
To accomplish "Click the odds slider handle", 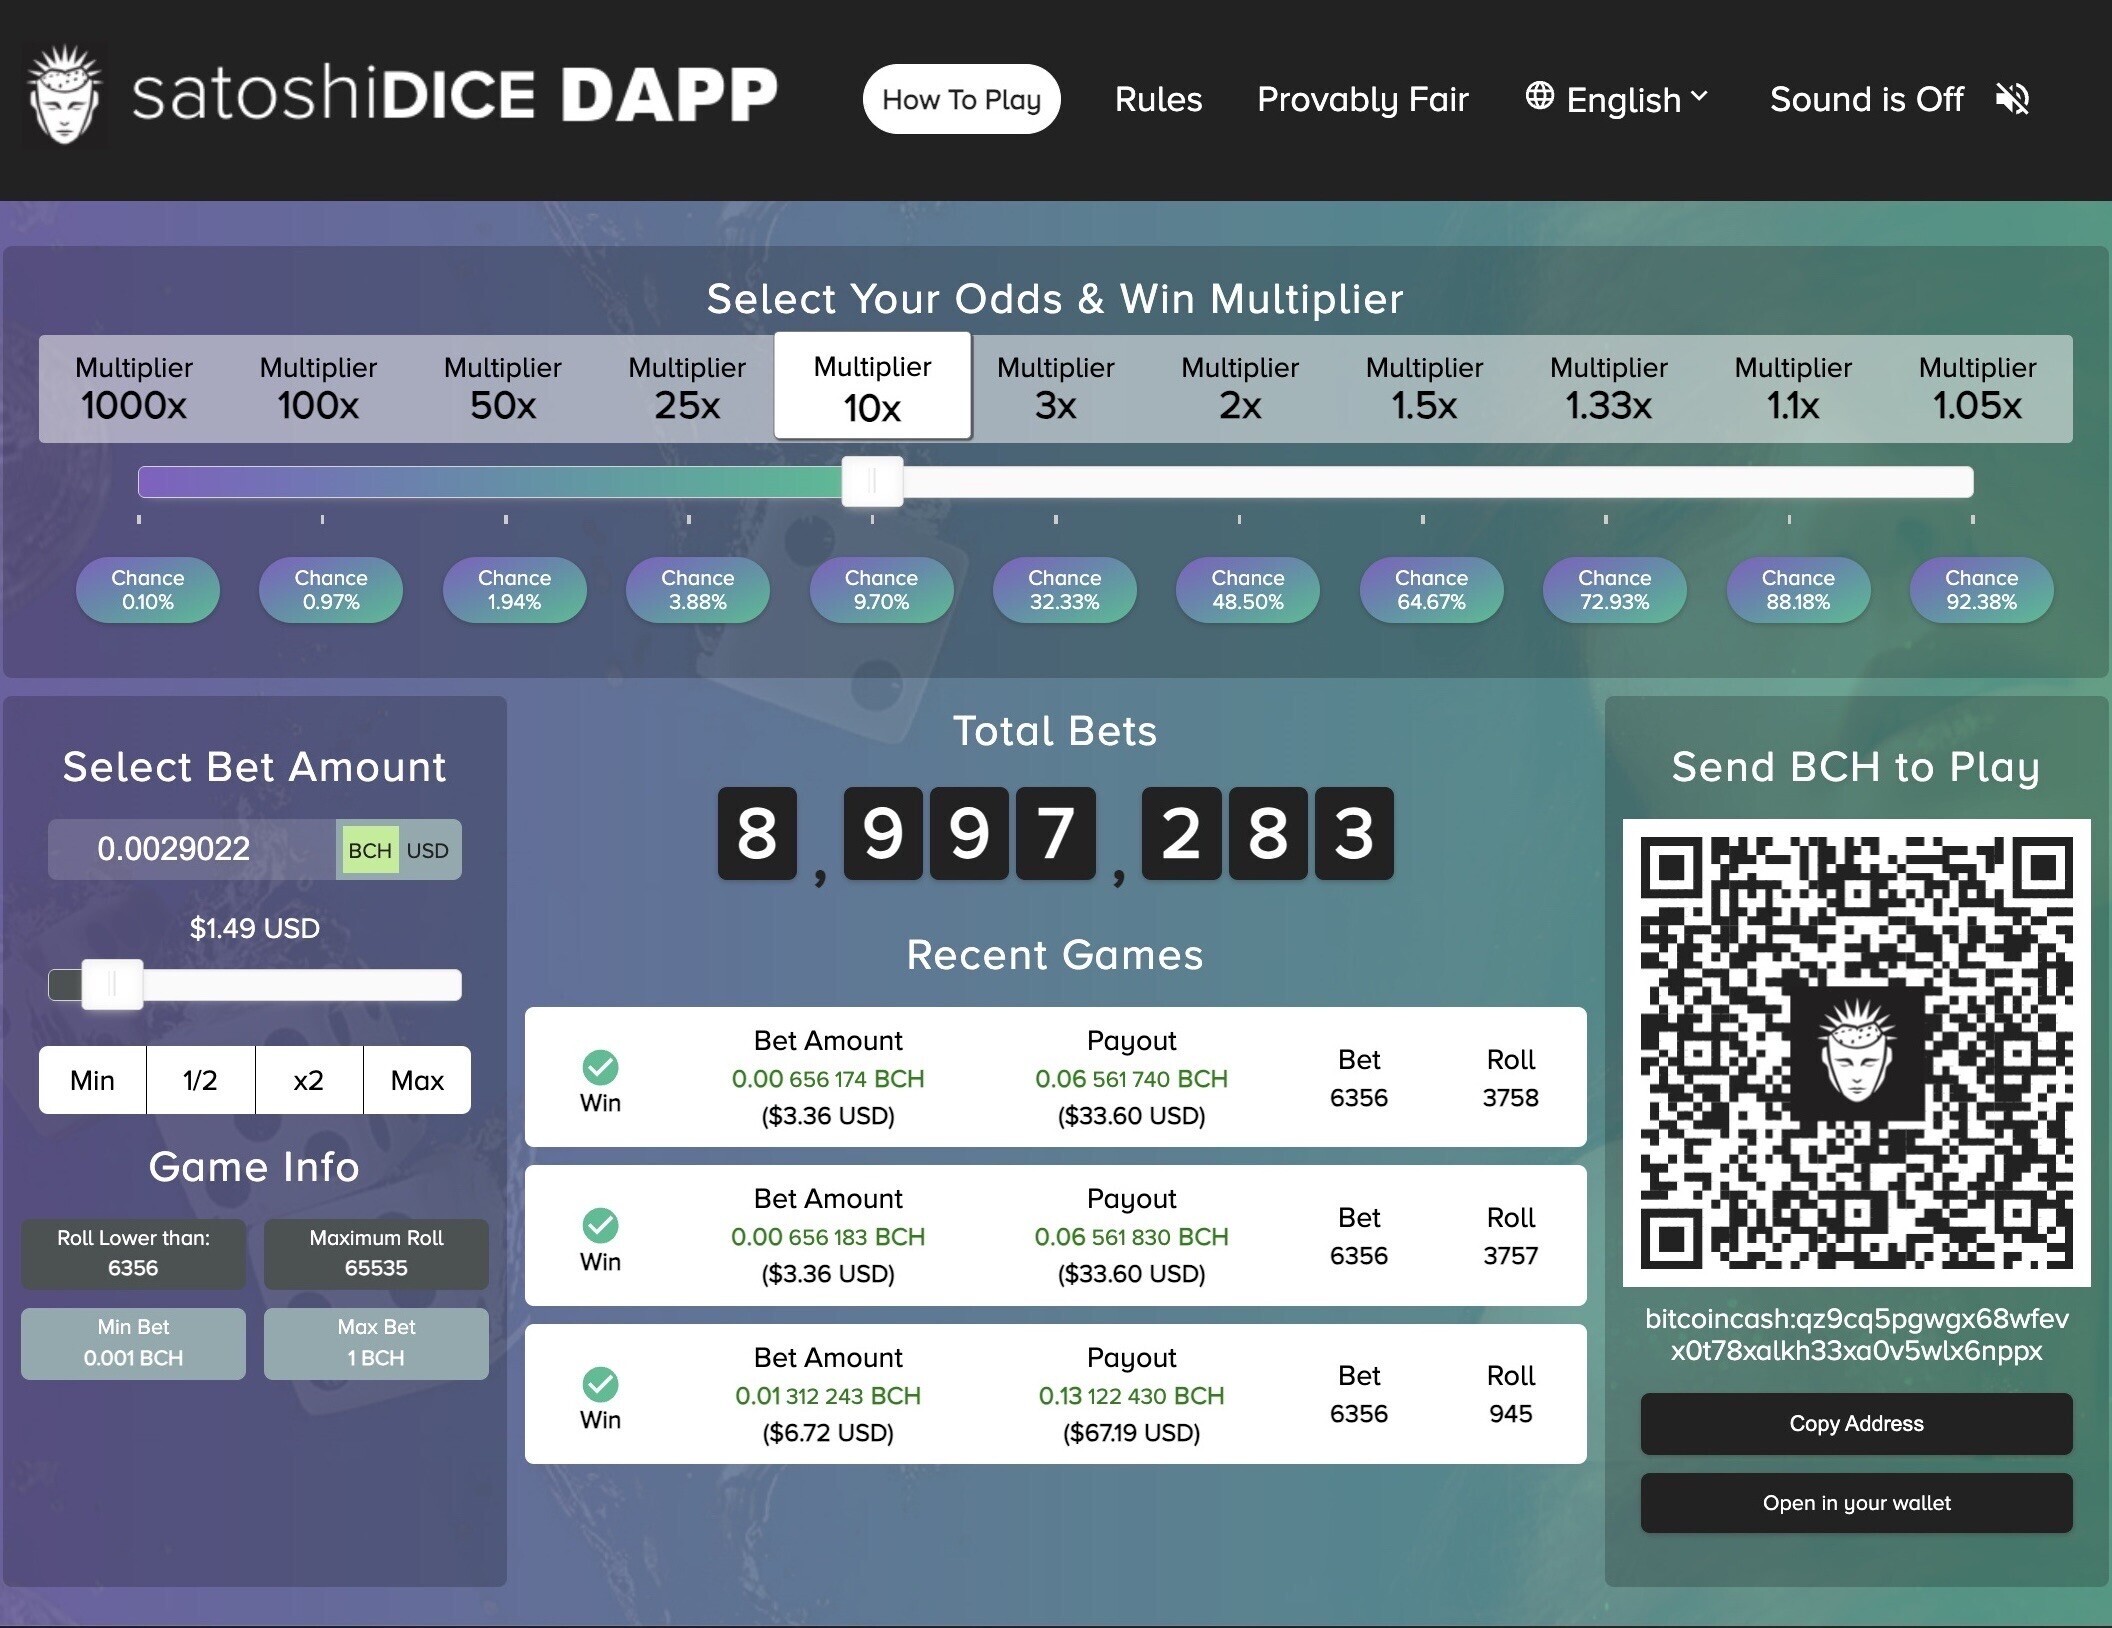I will [872, 482].
